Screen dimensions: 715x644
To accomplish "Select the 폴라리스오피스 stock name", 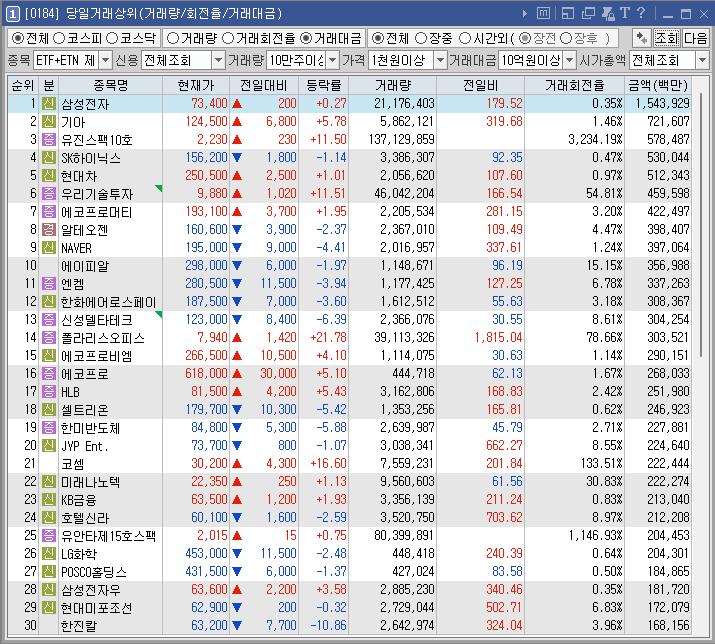I will coord(103,338).
